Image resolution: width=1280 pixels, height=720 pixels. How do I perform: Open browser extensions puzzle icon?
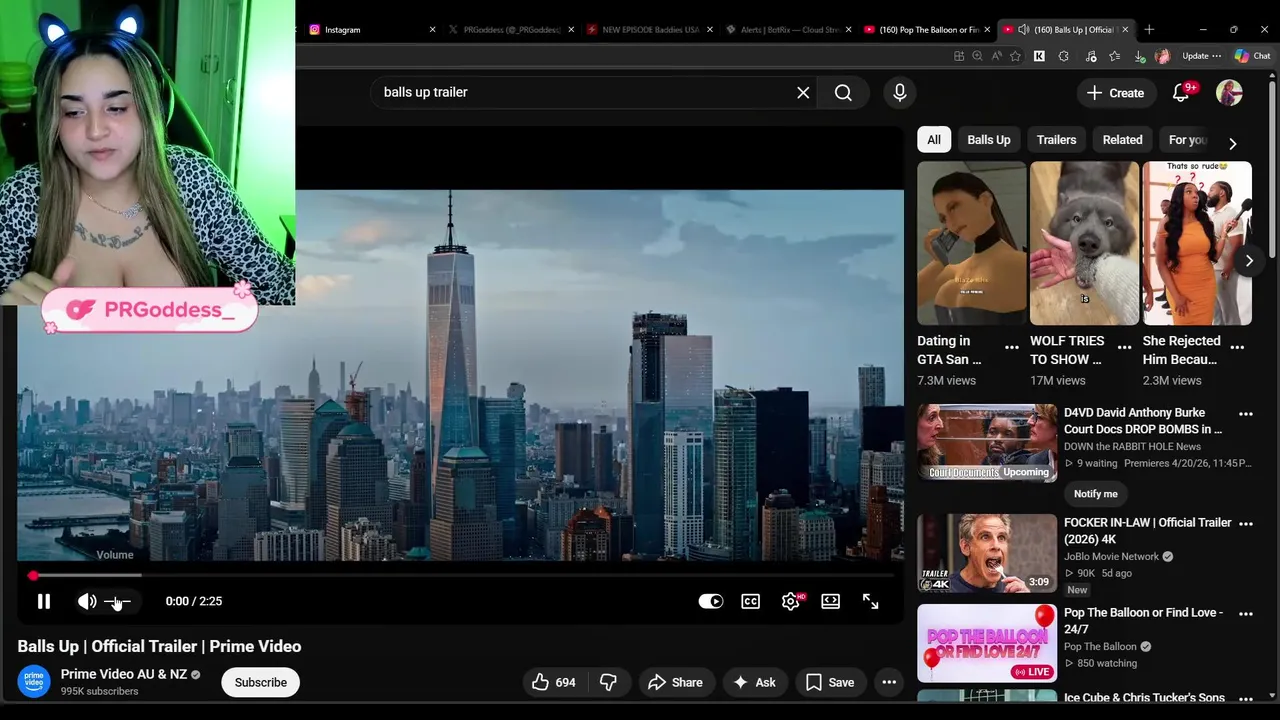click(x=1063, y=56)
